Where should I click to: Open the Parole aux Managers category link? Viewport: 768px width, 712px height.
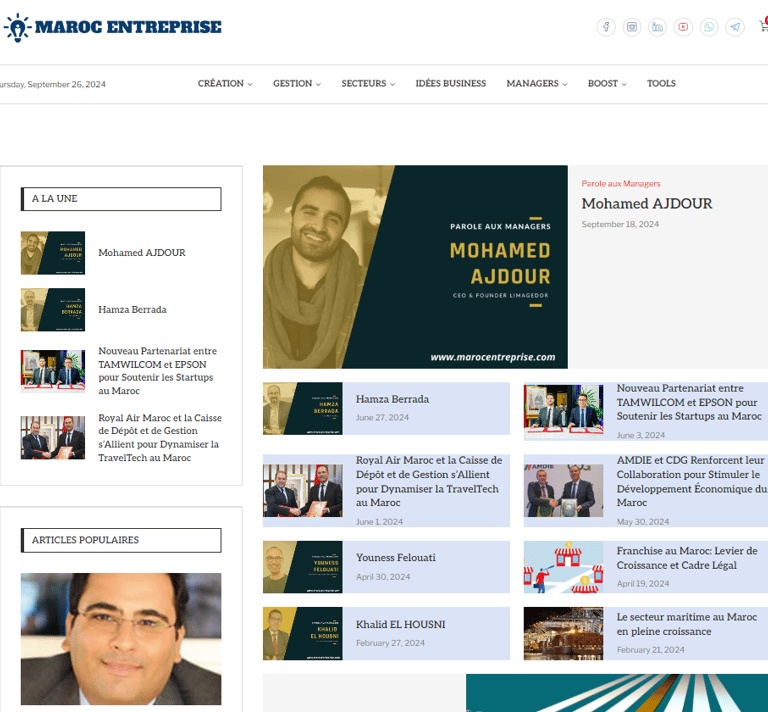(x=621, y=184)
